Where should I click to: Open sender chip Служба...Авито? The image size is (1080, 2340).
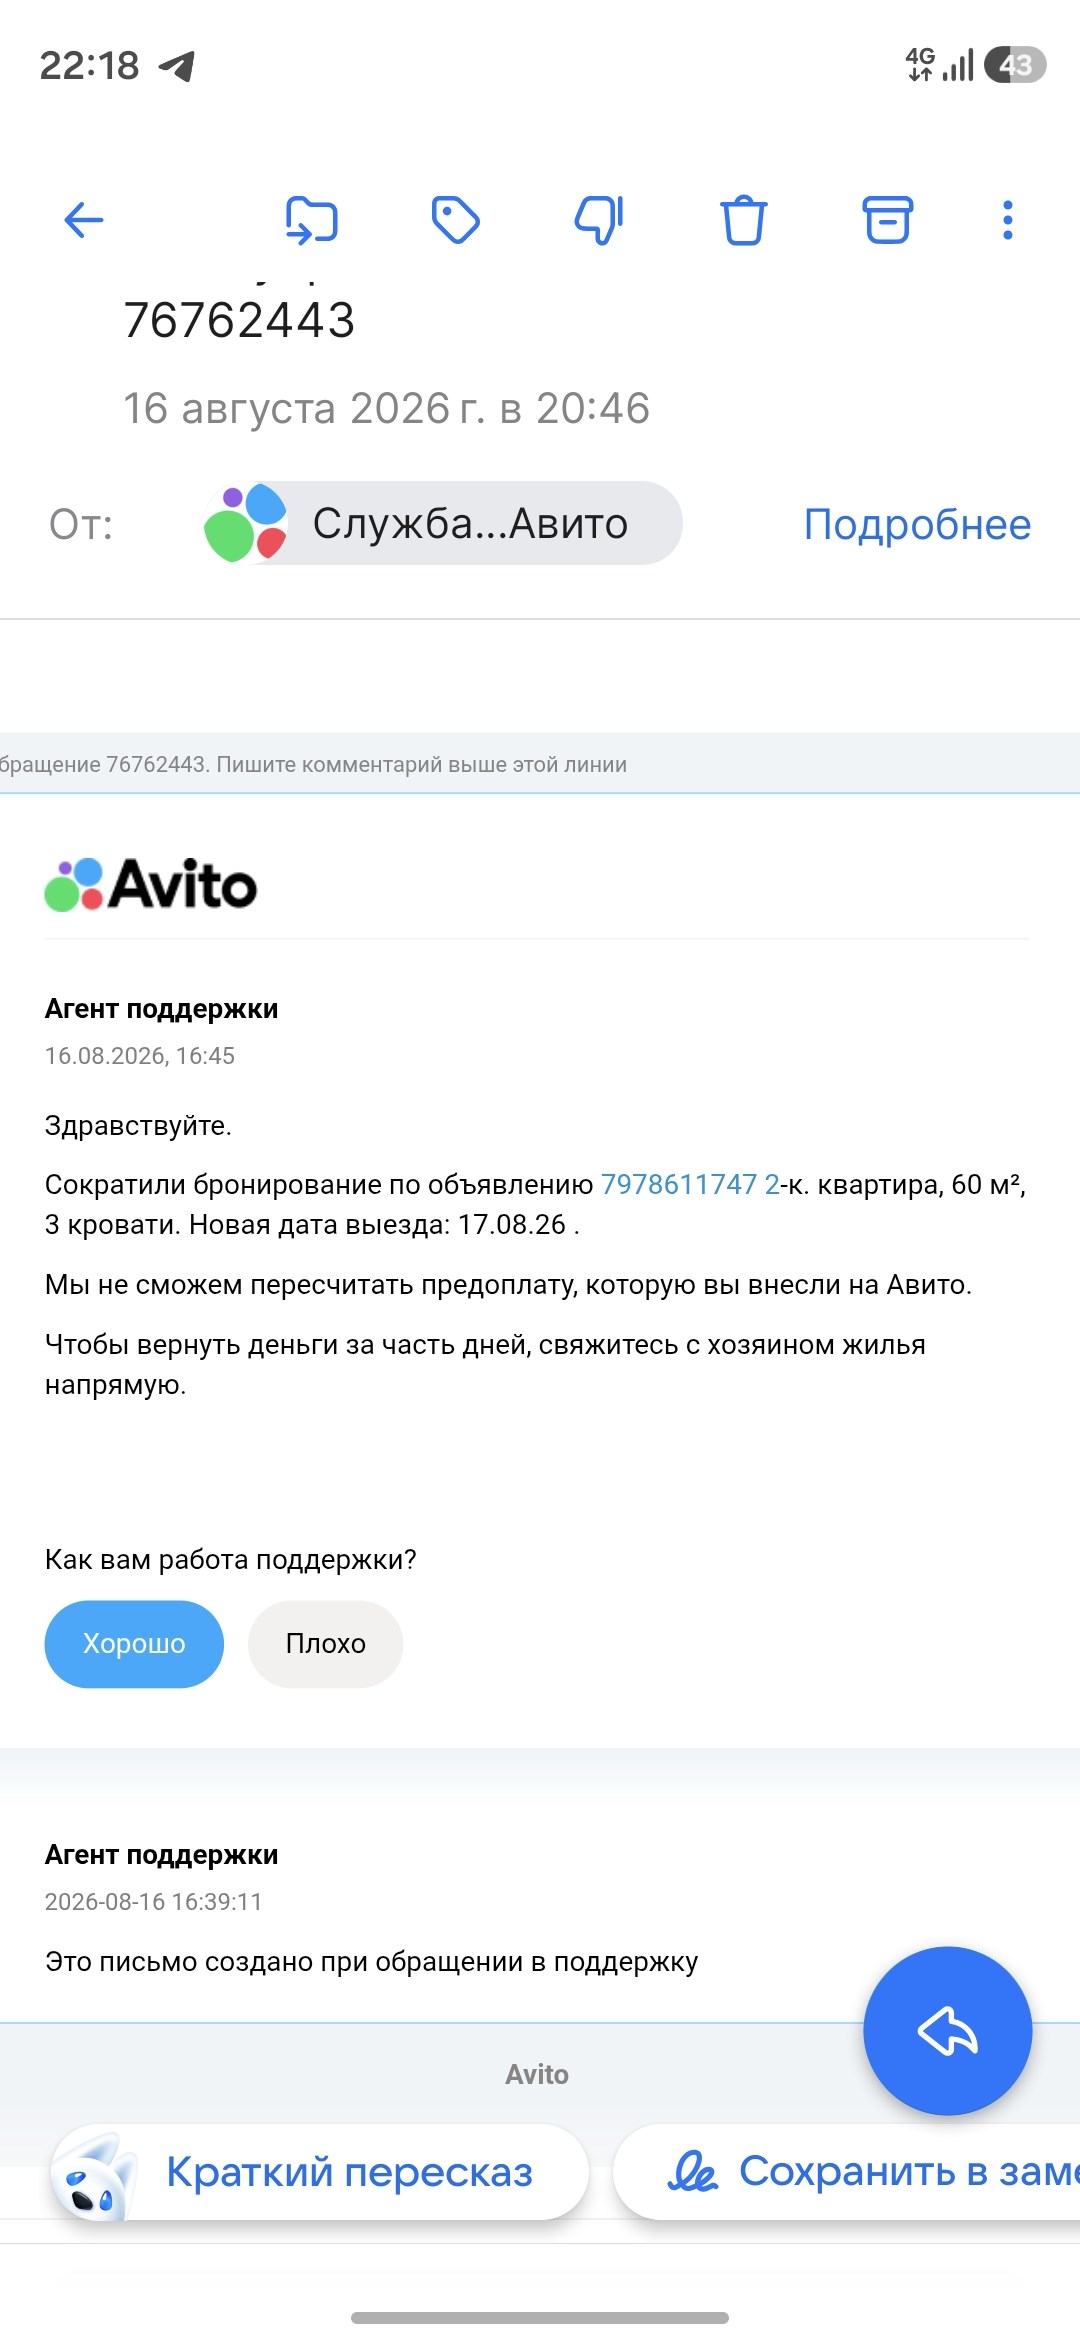[443, 523]
